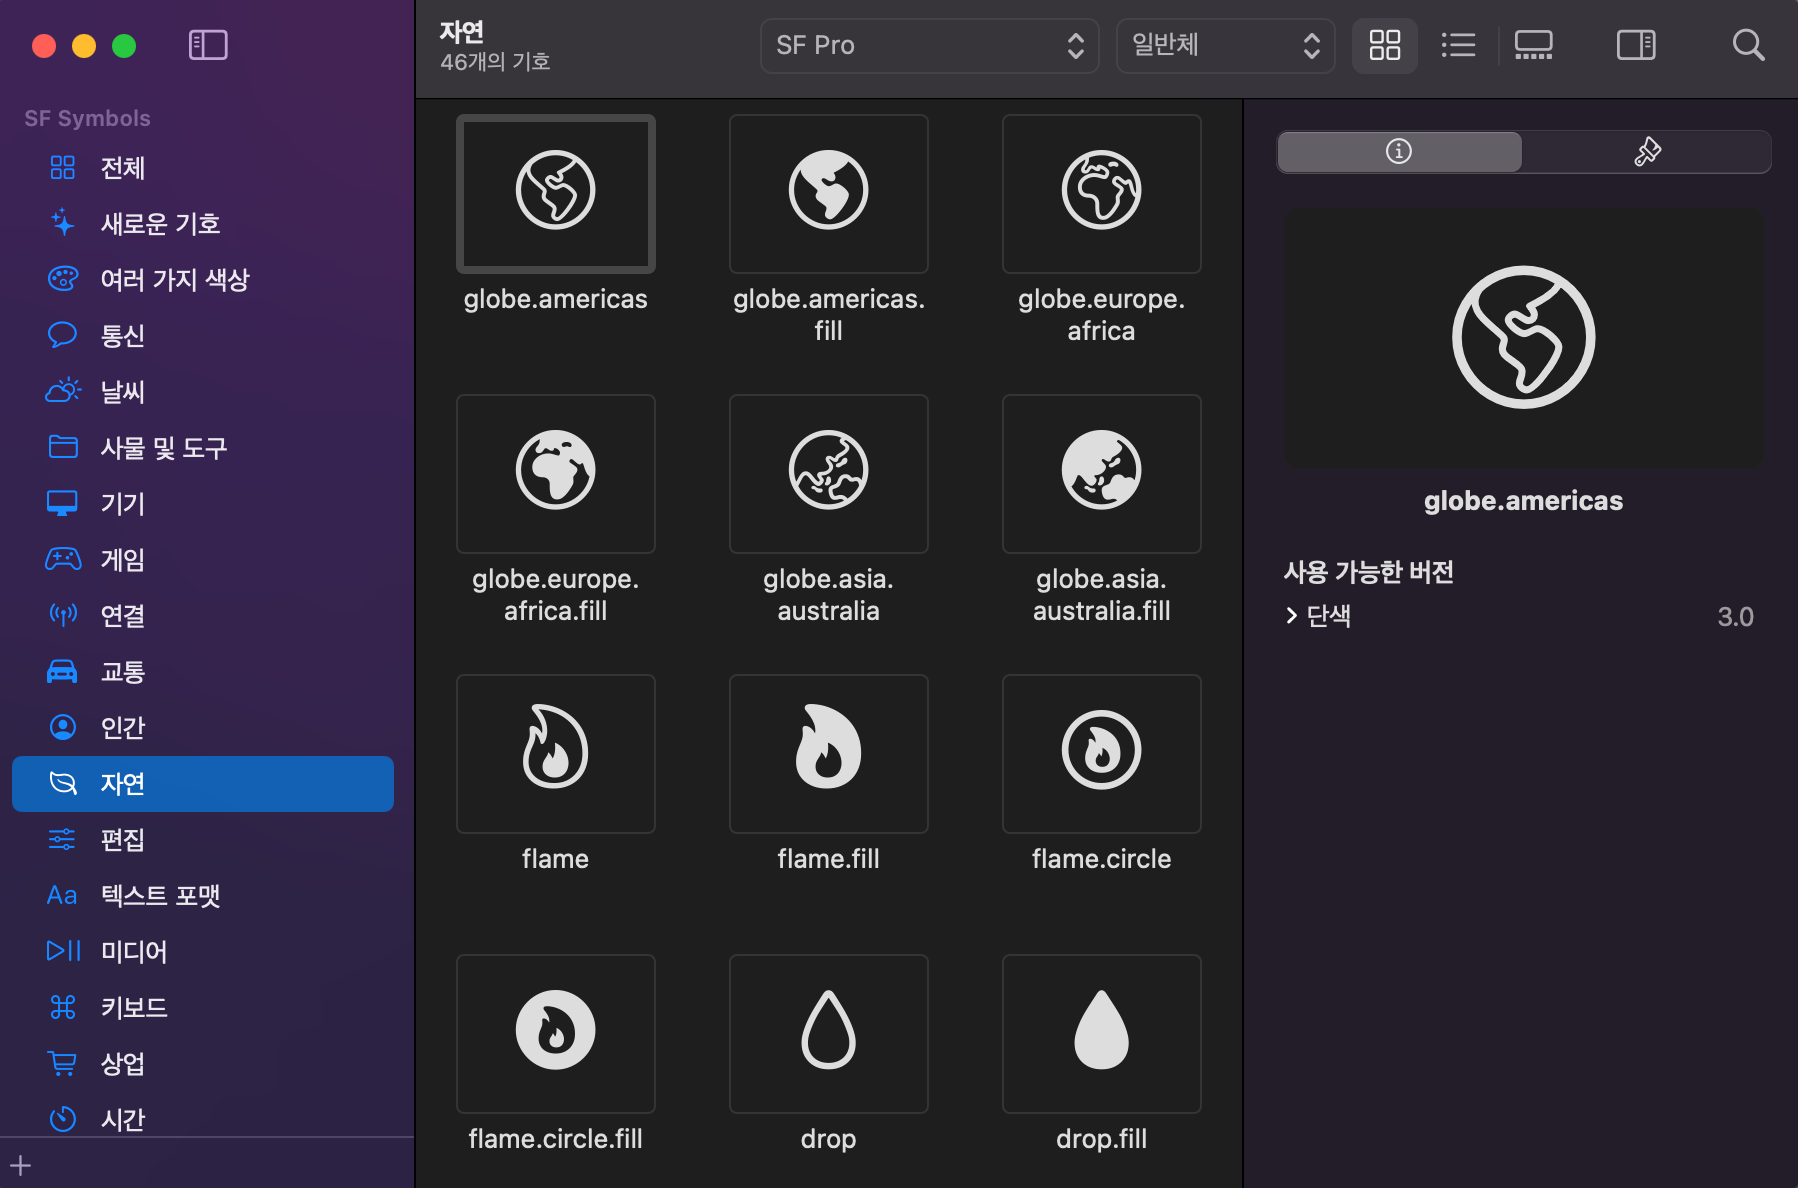The image size is (1798, 1188).
Task: Open 게임 category
Action: (203, 560)
